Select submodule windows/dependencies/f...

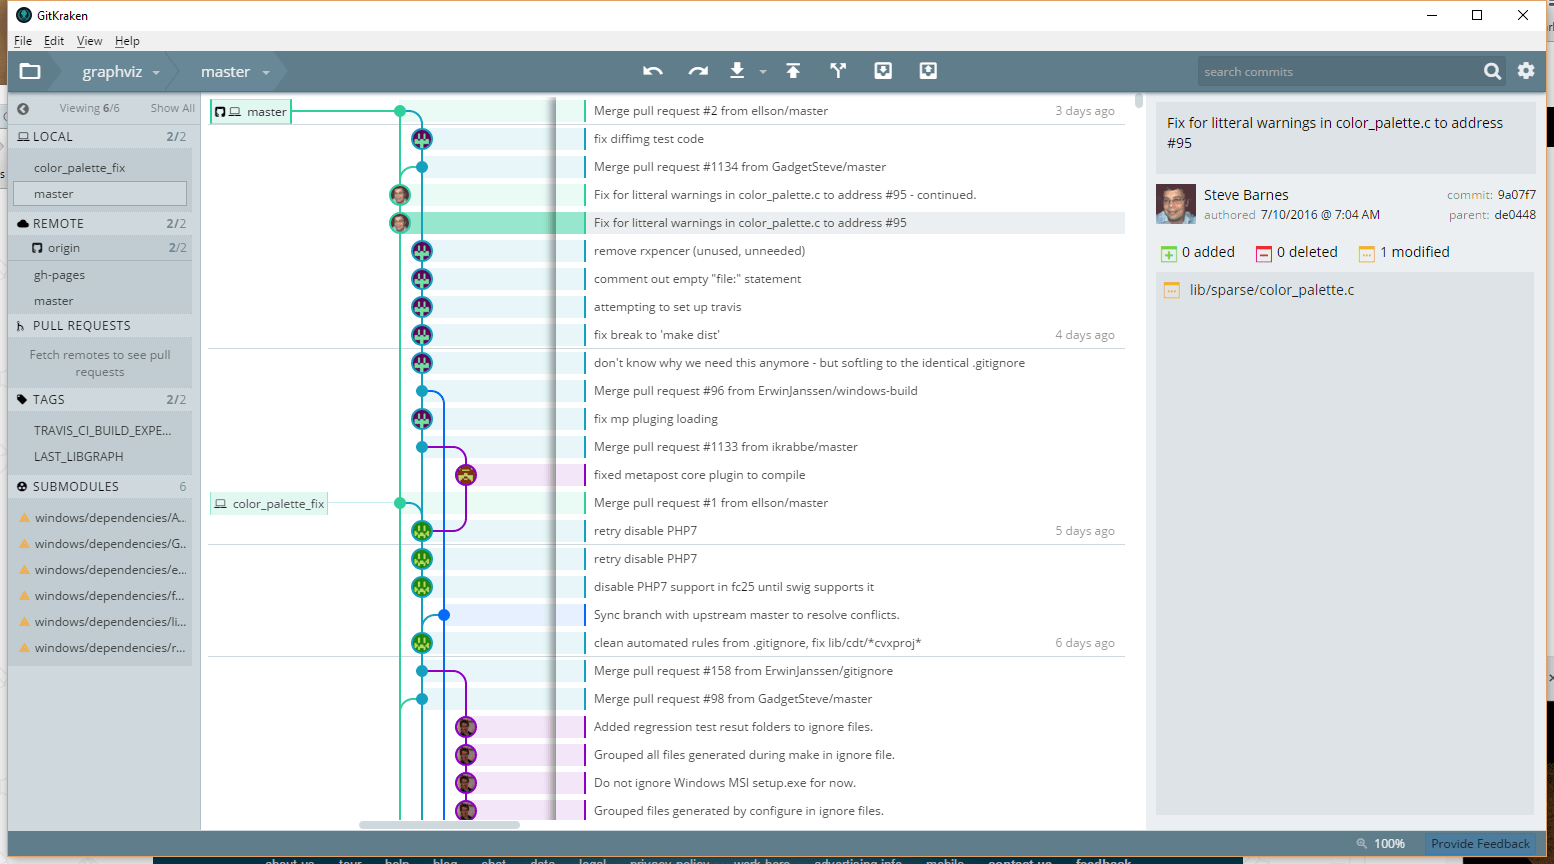tap(102, 596)
